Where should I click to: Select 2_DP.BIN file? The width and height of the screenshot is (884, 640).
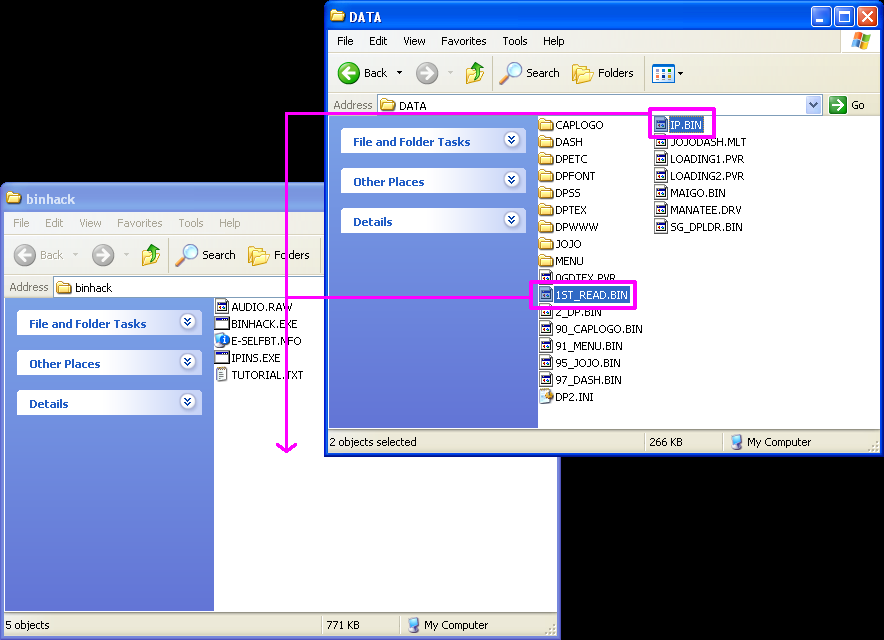571,312
